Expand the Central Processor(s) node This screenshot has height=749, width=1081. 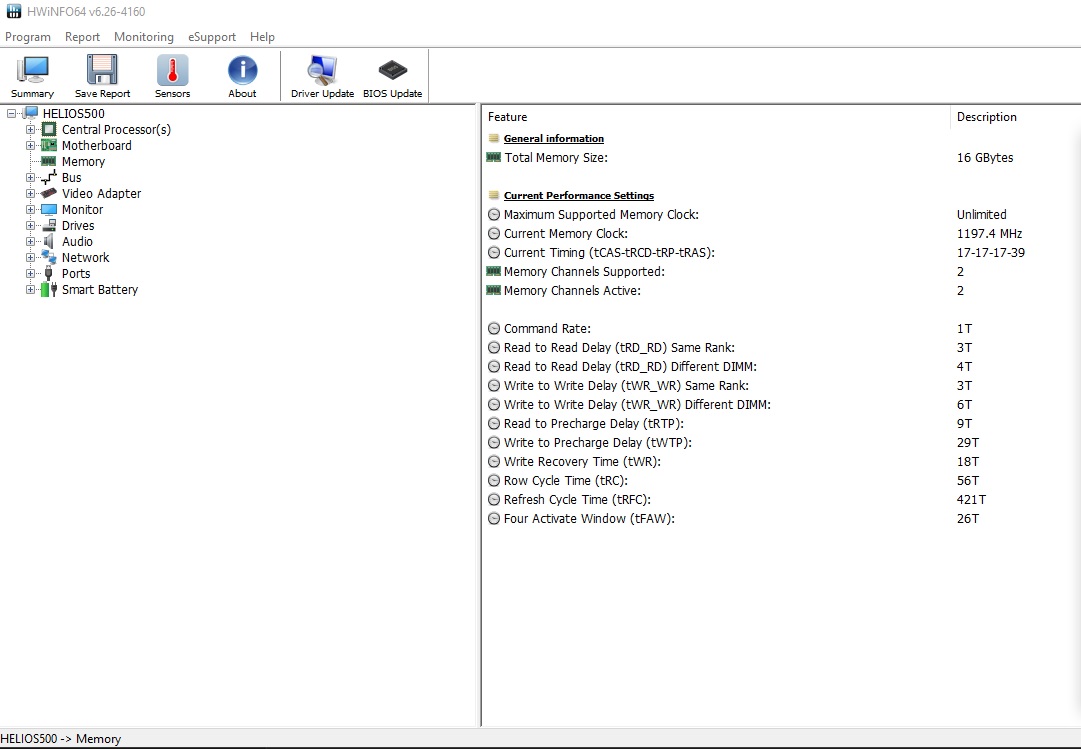(x=30, y=129)
